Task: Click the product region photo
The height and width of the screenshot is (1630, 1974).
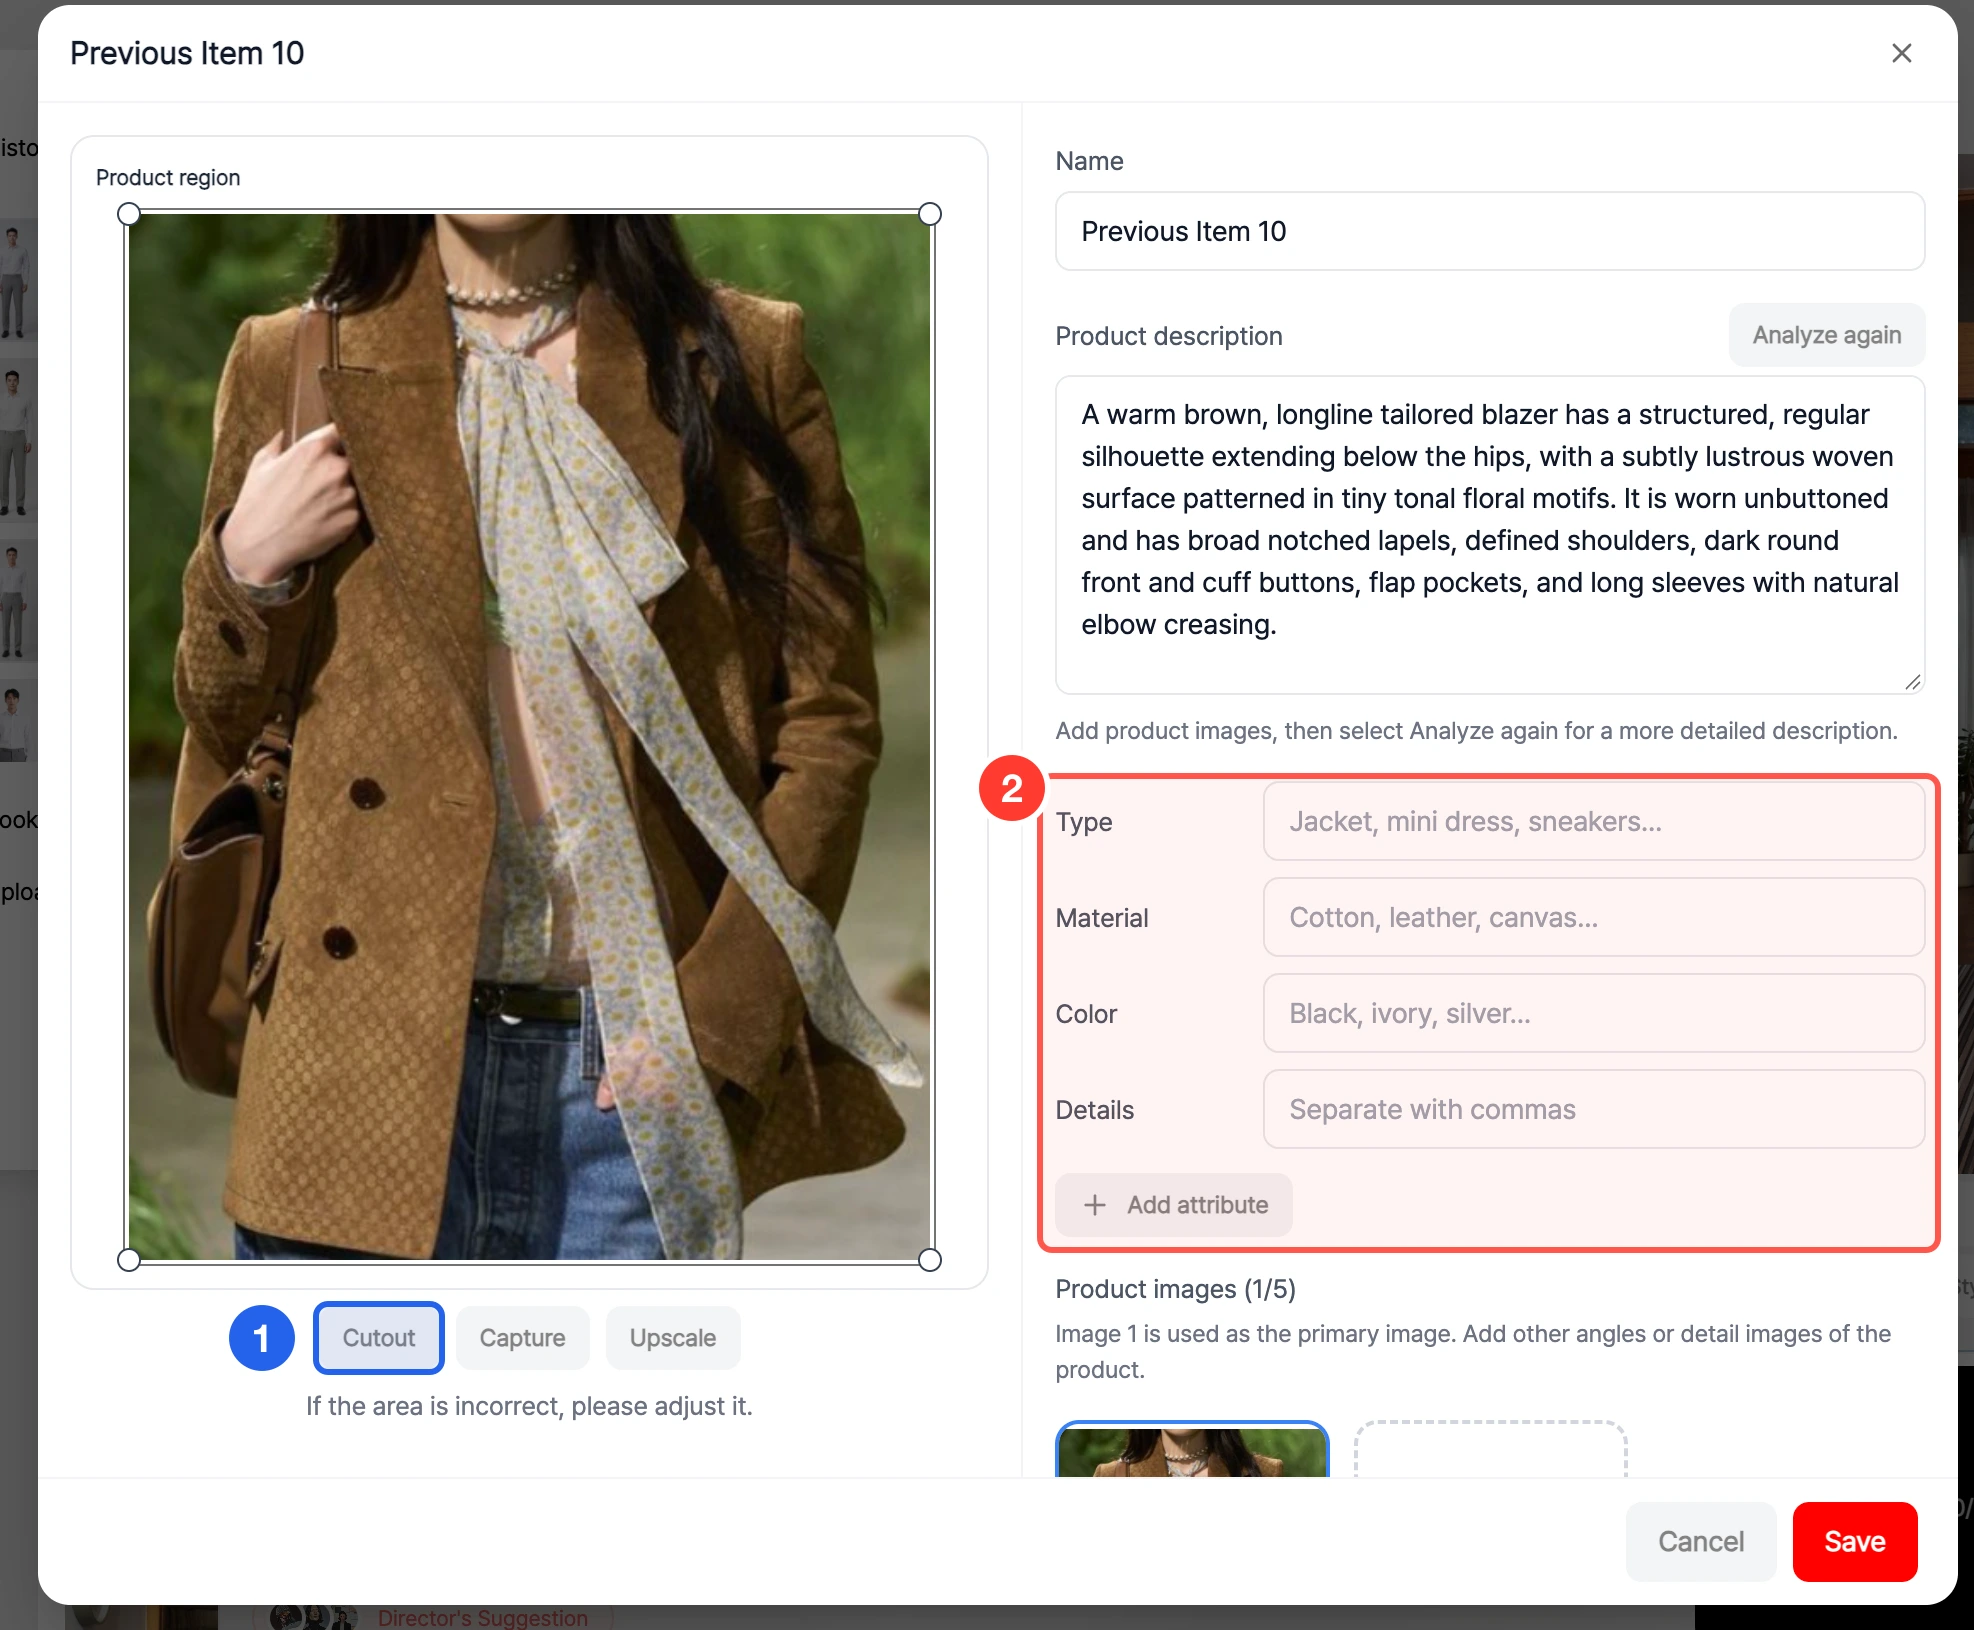Action: click(529, 737)
